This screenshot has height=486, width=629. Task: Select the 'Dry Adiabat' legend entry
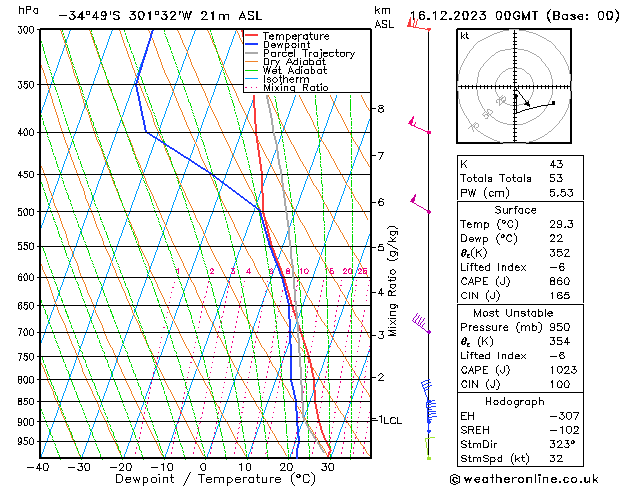coord(294,62)
